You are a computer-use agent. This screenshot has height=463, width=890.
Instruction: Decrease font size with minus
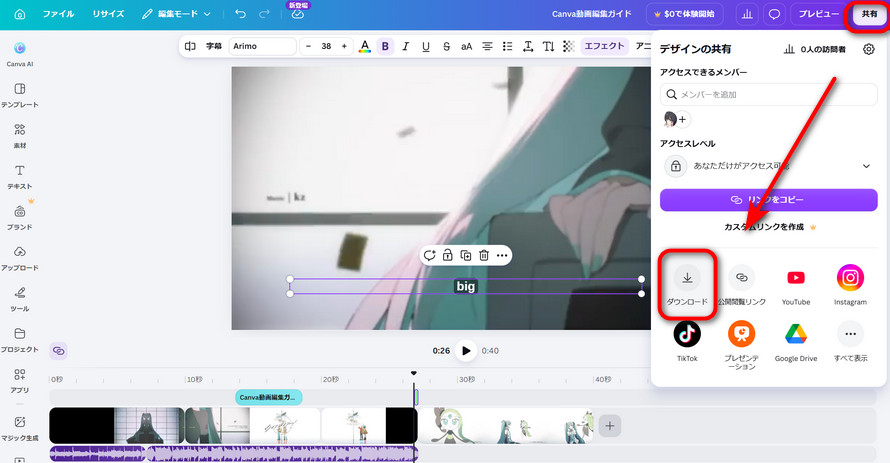pos(308,46)
